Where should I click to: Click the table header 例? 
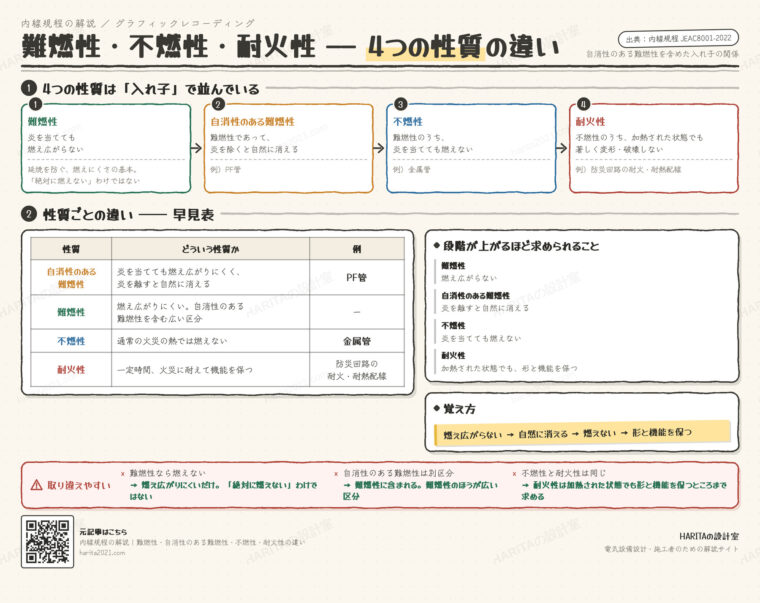357,249
